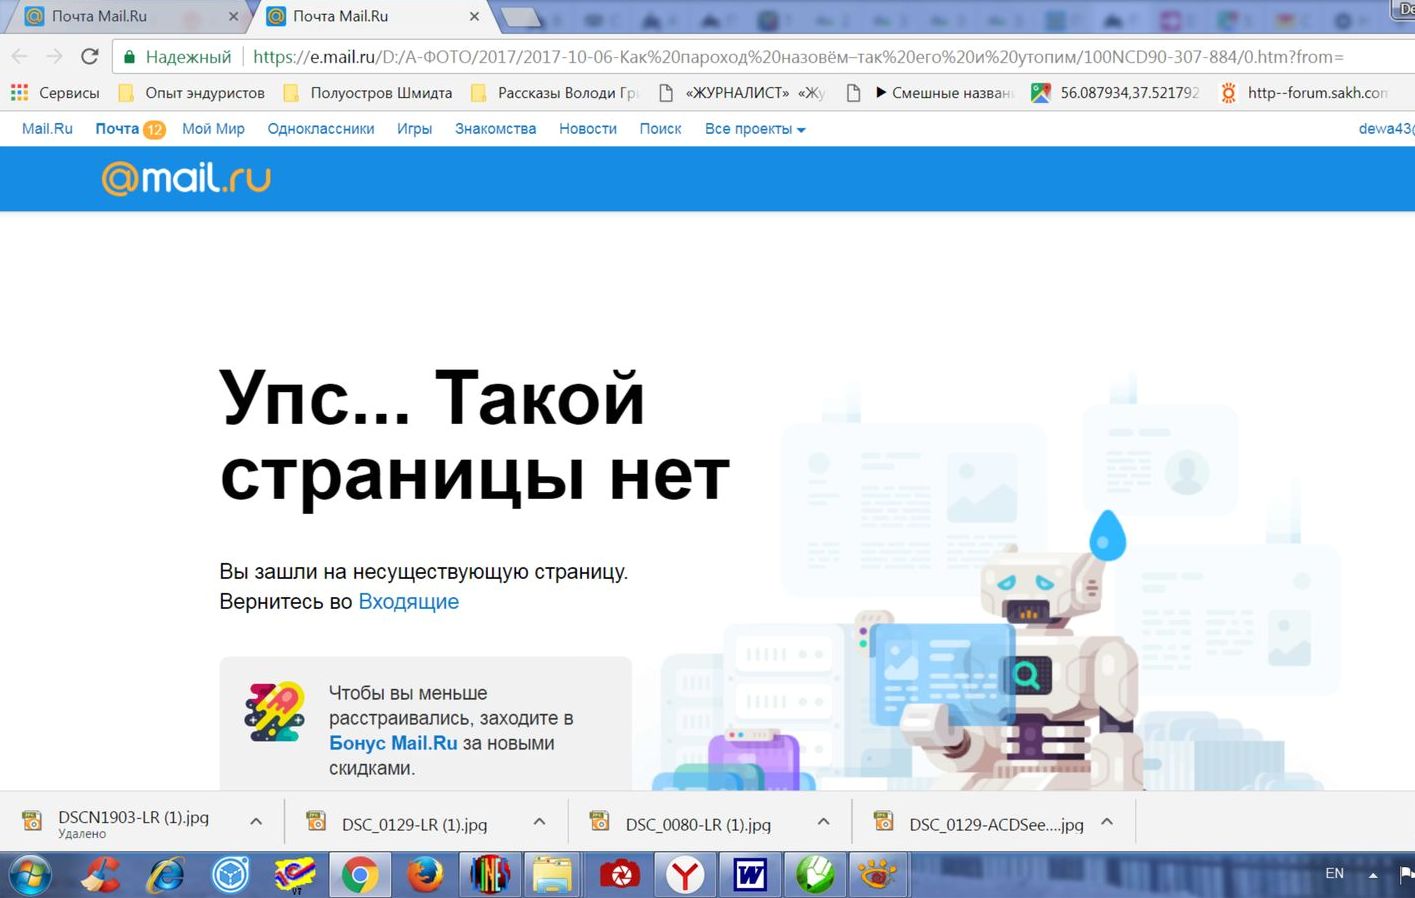Open the Опыт эндуристов bookmark folder
Viewport: 1415px width, 898px height.
(x=192, y=93)
